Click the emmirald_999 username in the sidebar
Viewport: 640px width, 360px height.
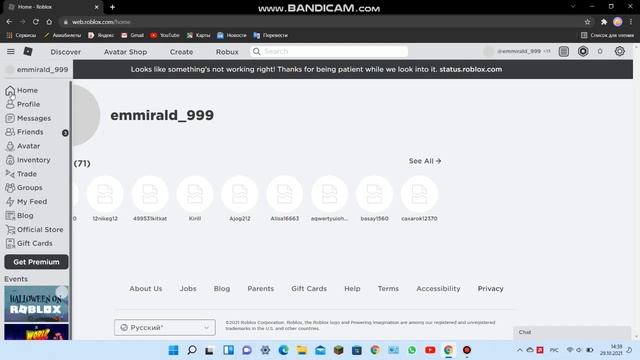click(x=42, y=69)
